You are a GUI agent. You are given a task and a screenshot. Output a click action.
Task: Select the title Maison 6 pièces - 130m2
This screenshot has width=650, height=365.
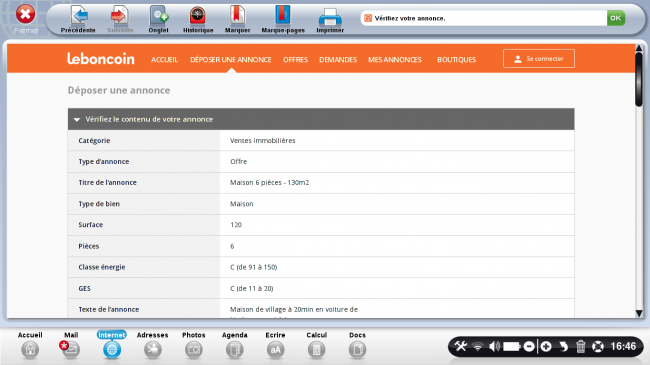coord(269,182)
